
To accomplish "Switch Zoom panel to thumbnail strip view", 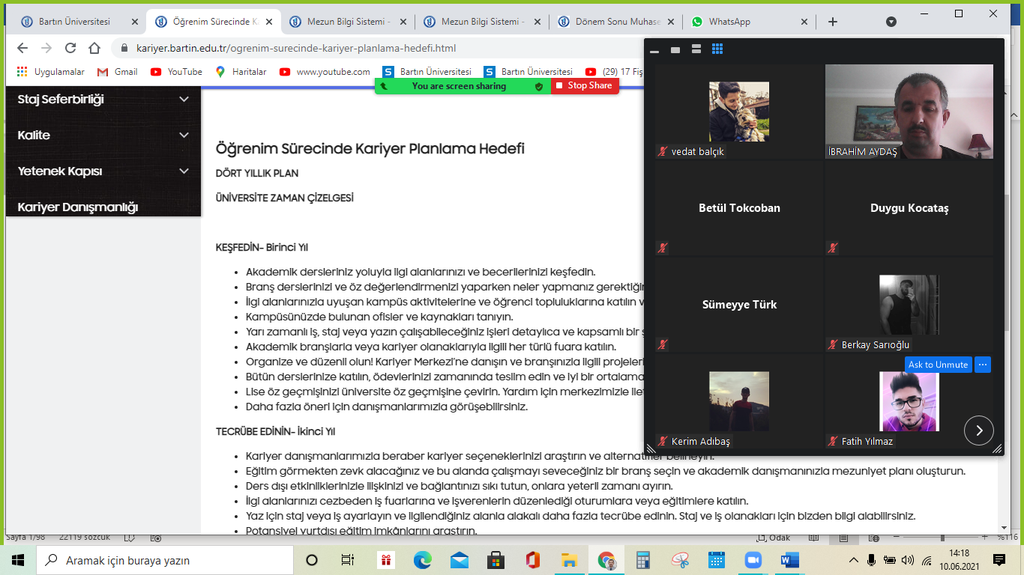I will click(696, 50).
